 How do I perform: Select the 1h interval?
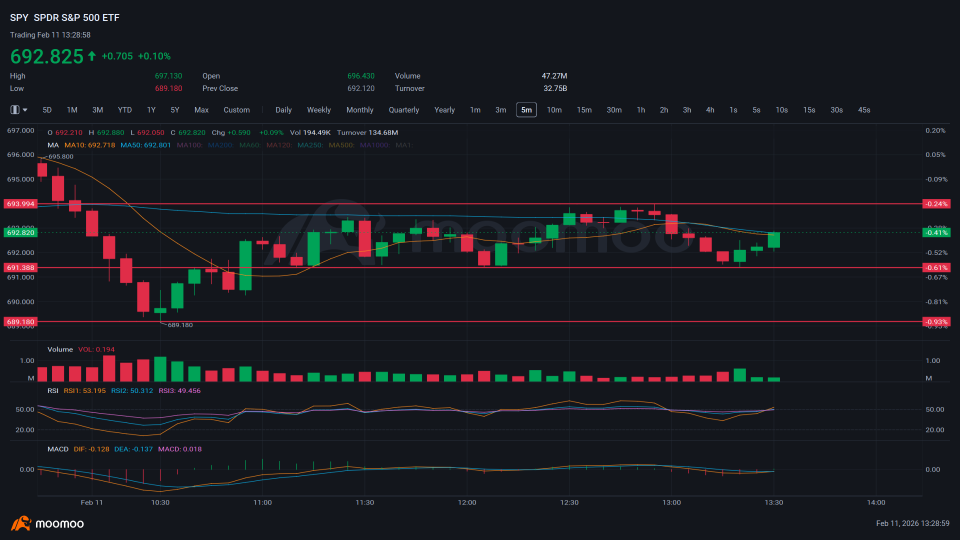[x=641, y=110]
